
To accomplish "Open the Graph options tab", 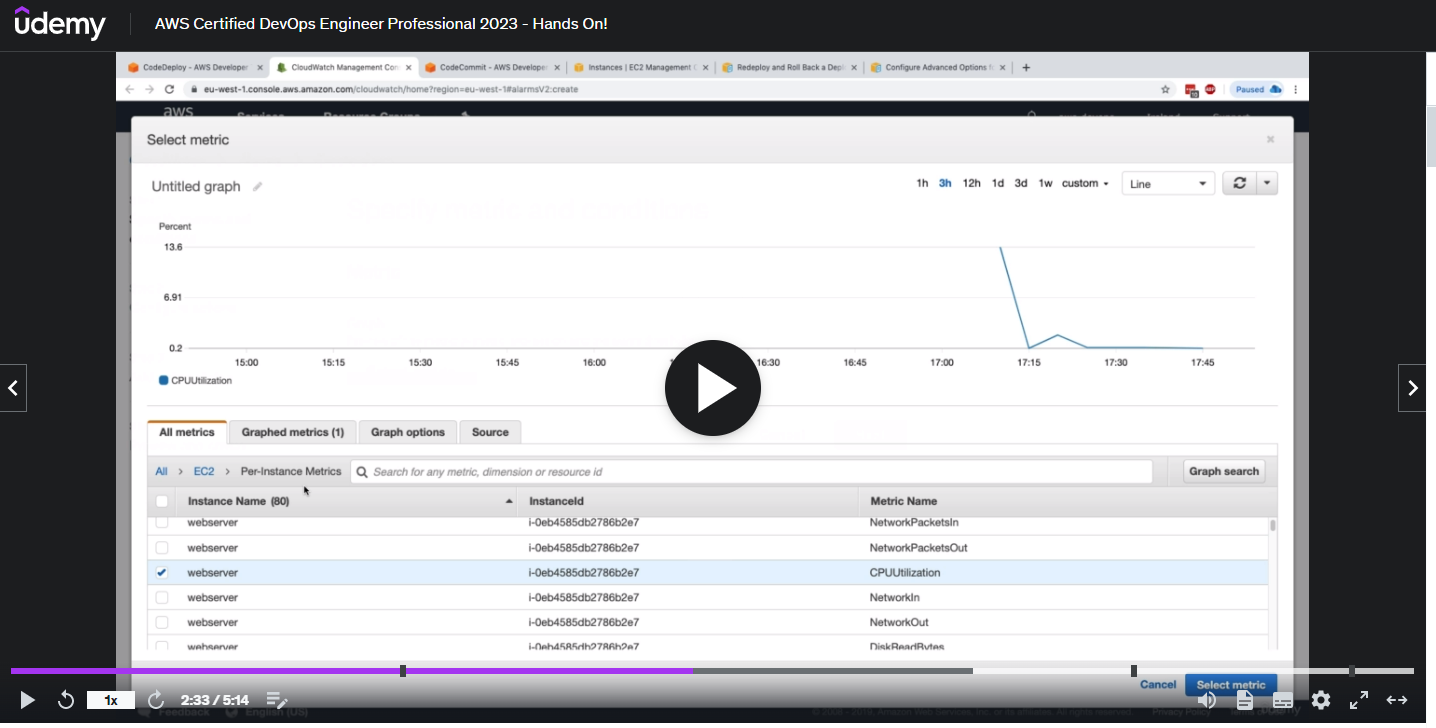I will coord(408,432).
